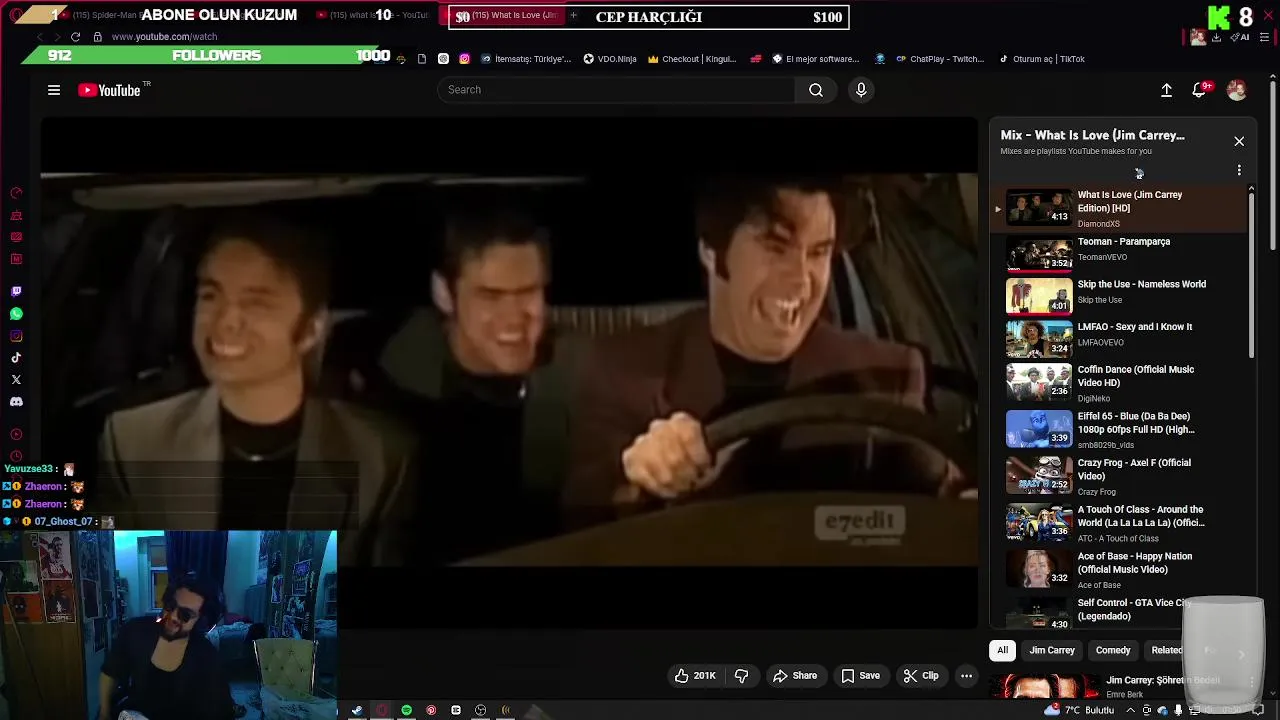
Task: Click in the YouTube Search field
Action: coord(617,90)
